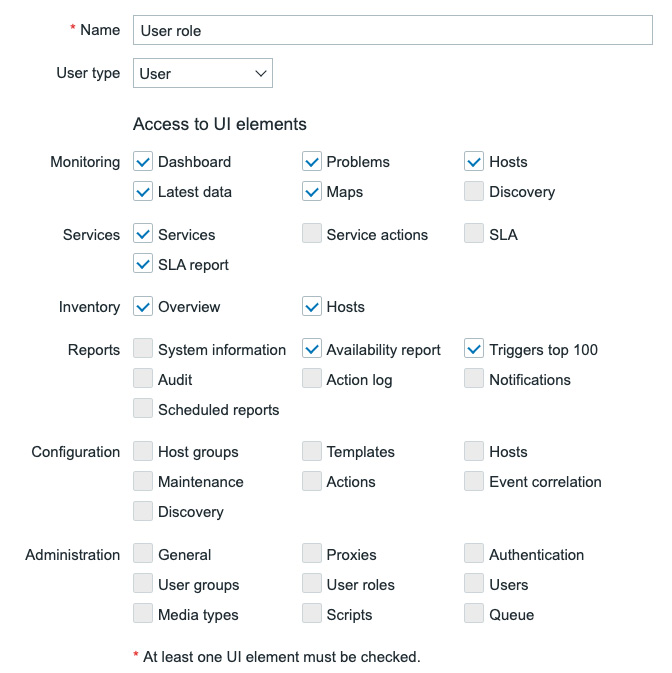Click the Name input field
The image size is (672, 673).
pyautogui.click(x=393, y=30)
